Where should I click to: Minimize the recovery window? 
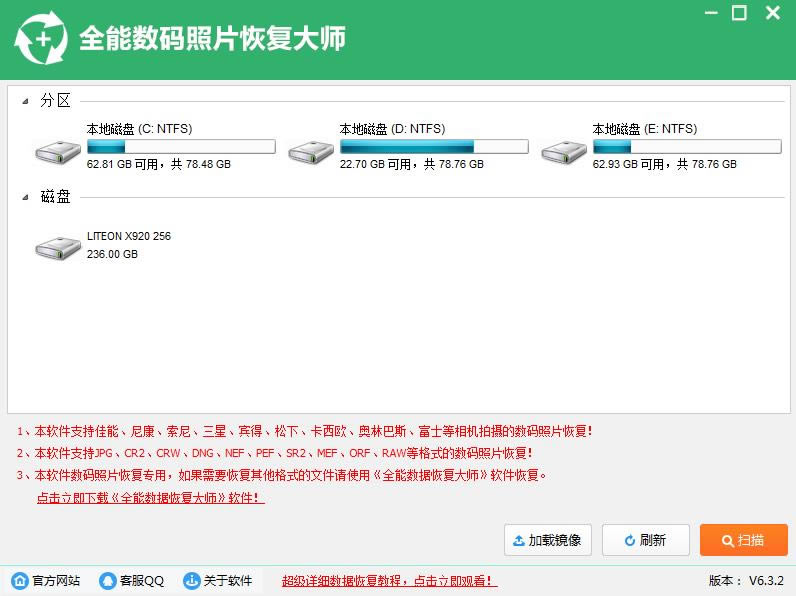point(711,13)
